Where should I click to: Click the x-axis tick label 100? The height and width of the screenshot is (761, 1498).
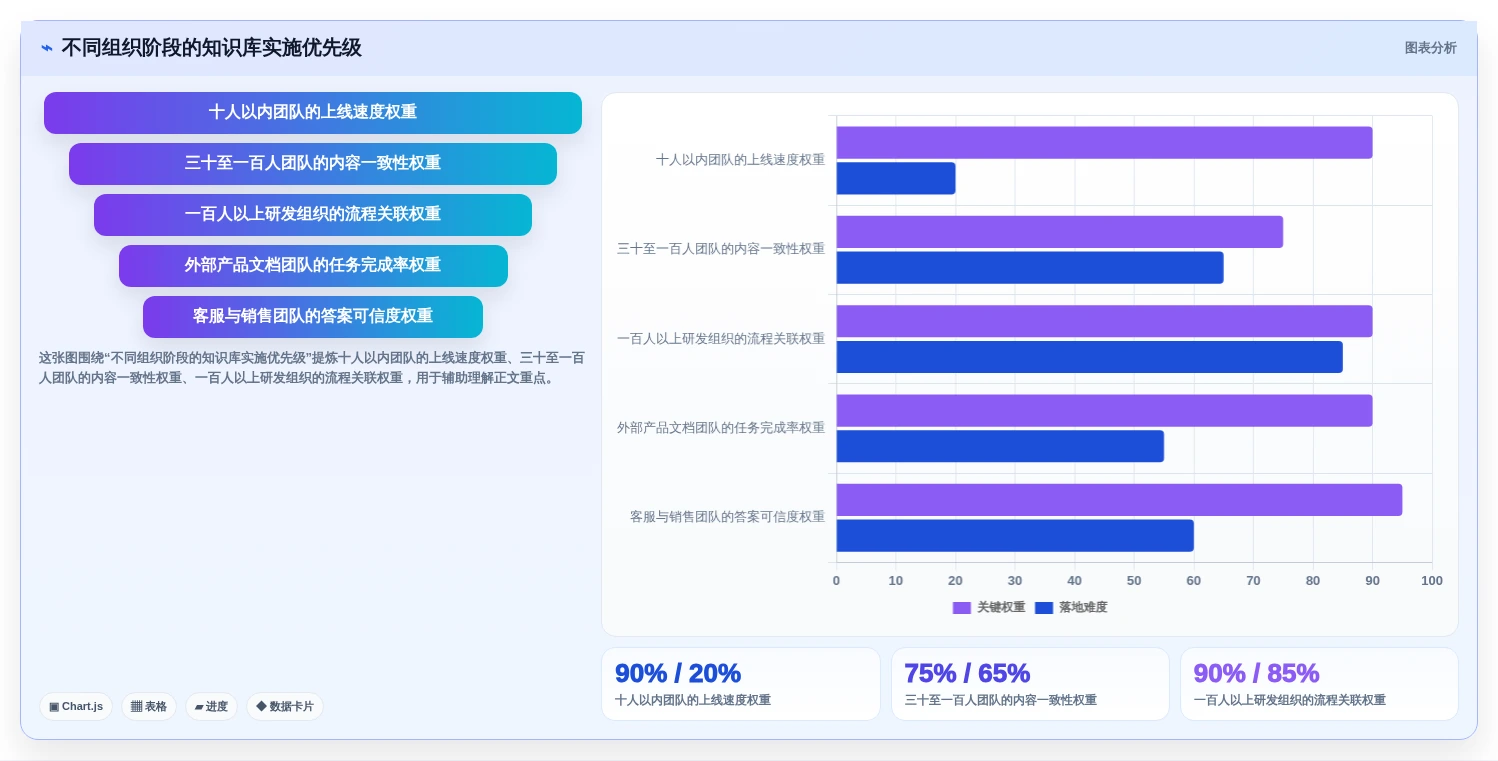pyautogui.click(x=1432, y=581)
